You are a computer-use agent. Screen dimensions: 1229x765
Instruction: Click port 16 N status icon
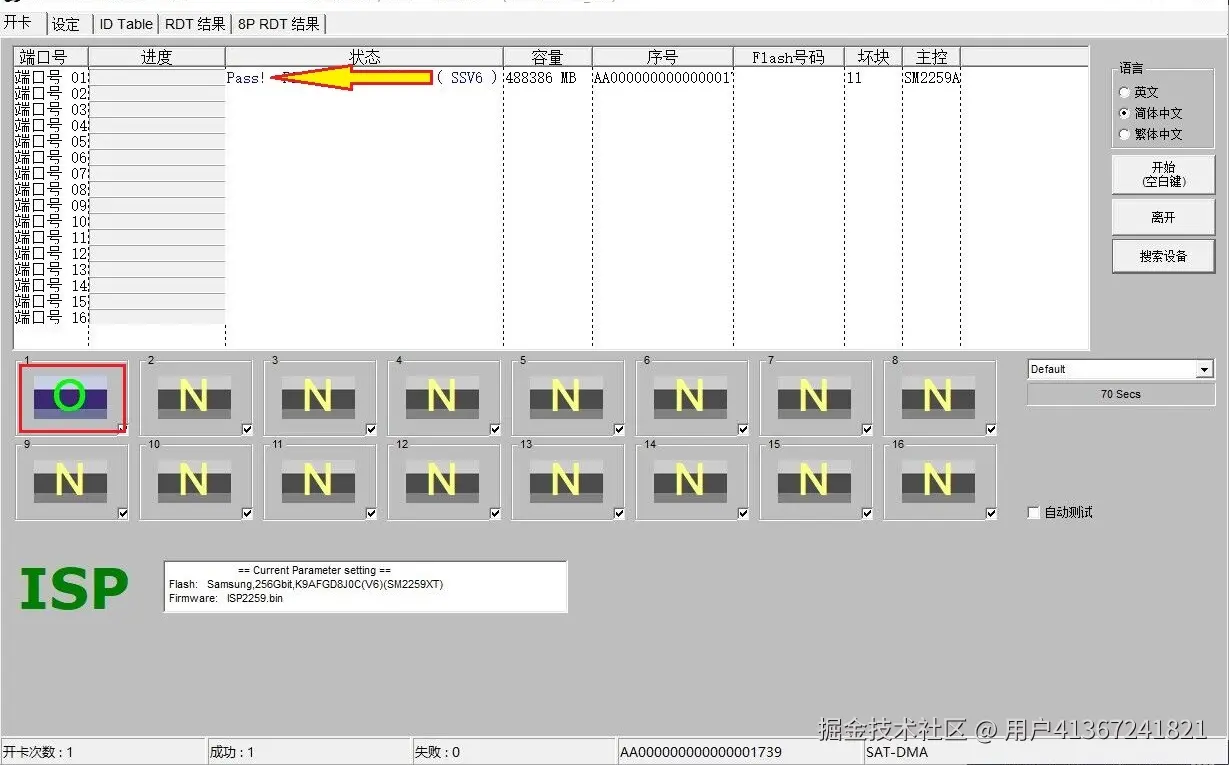[x=937, y=481]
